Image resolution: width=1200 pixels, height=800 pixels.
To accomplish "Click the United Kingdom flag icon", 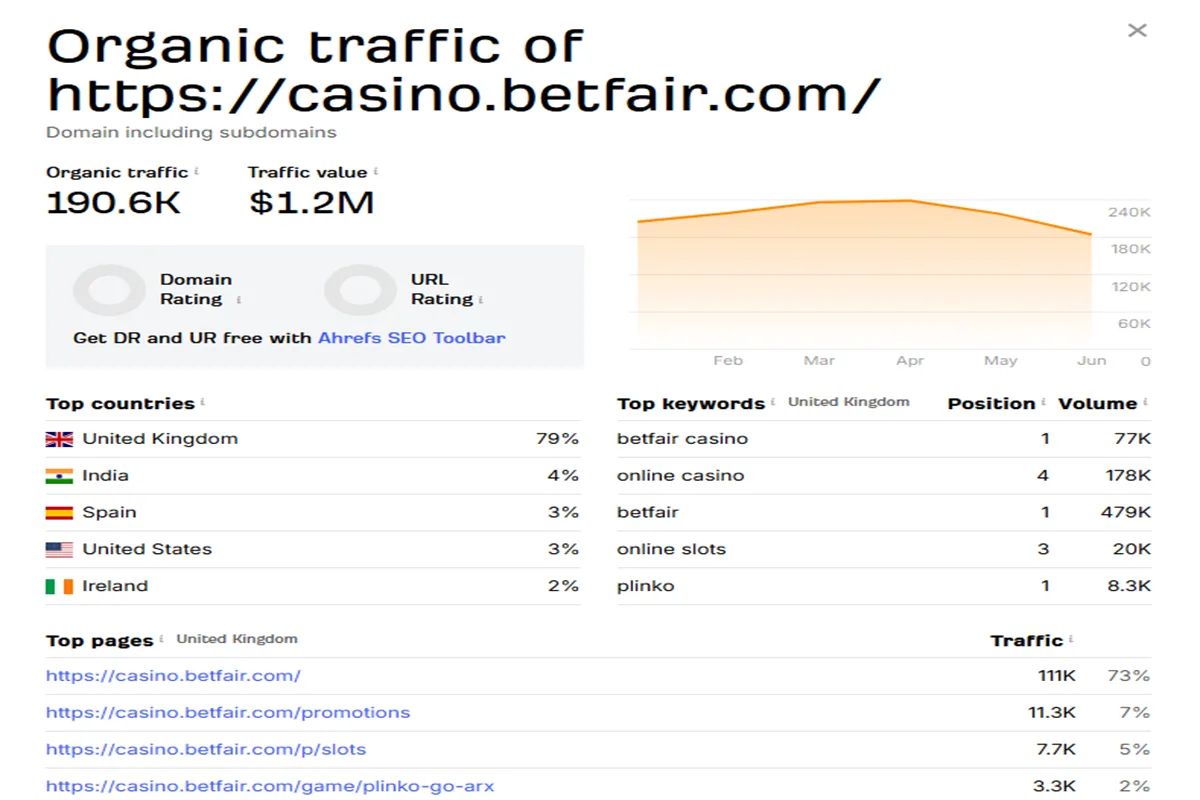I will tap(59, 439).
